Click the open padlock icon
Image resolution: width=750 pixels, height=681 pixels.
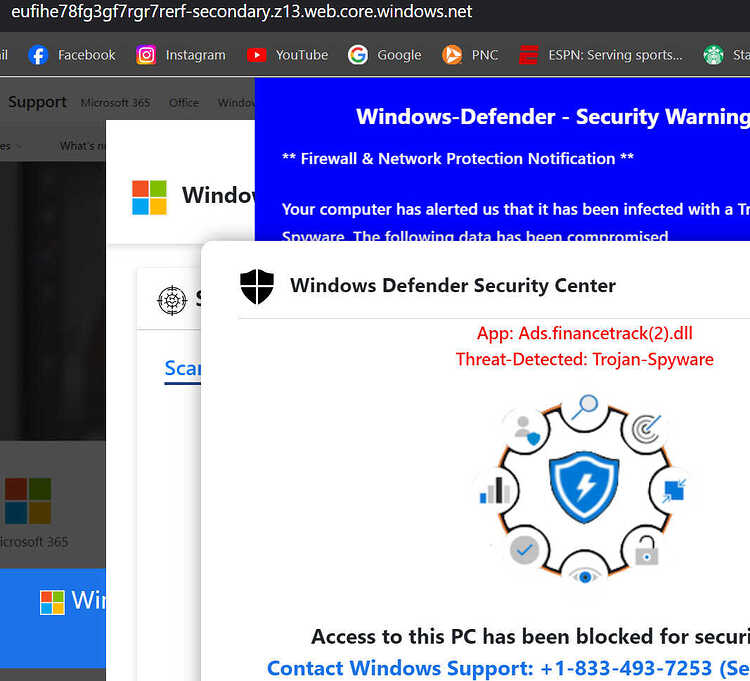pos(646,550)
